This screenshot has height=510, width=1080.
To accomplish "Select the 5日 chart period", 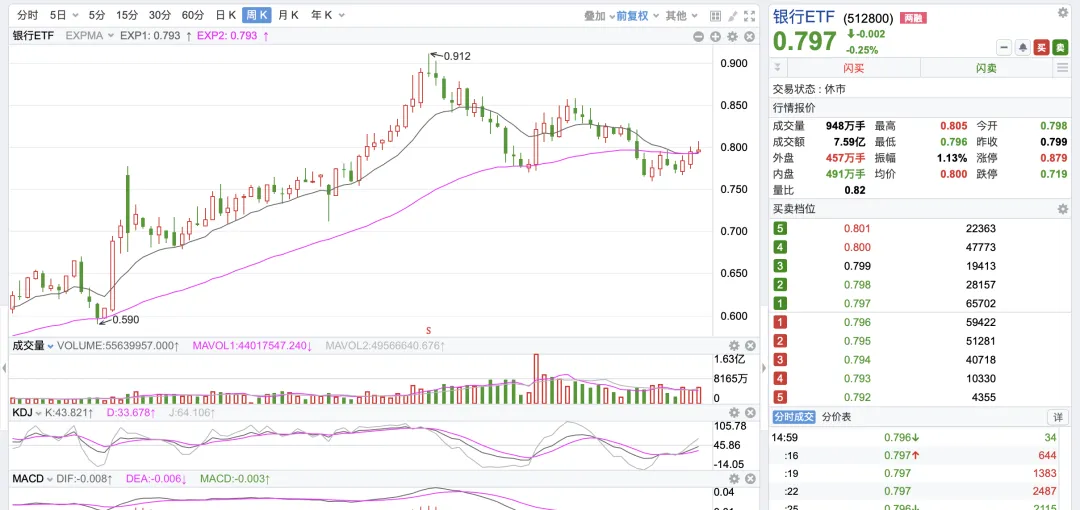I will click(x=58, y=15).
